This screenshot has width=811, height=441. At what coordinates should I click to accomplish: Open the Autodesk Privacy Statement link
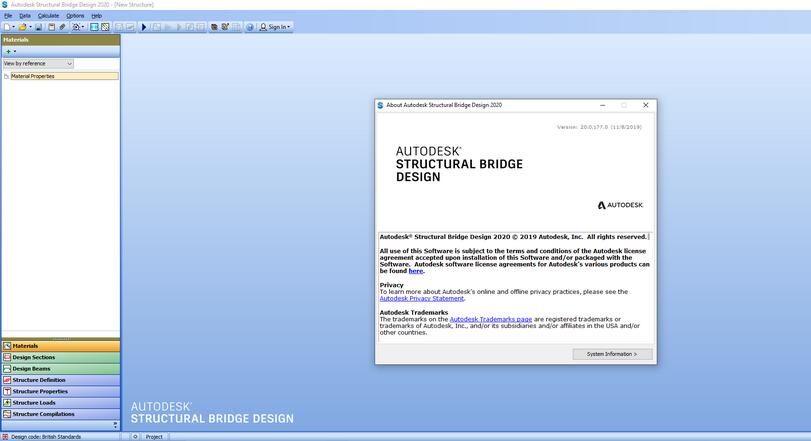coord(422,298)
